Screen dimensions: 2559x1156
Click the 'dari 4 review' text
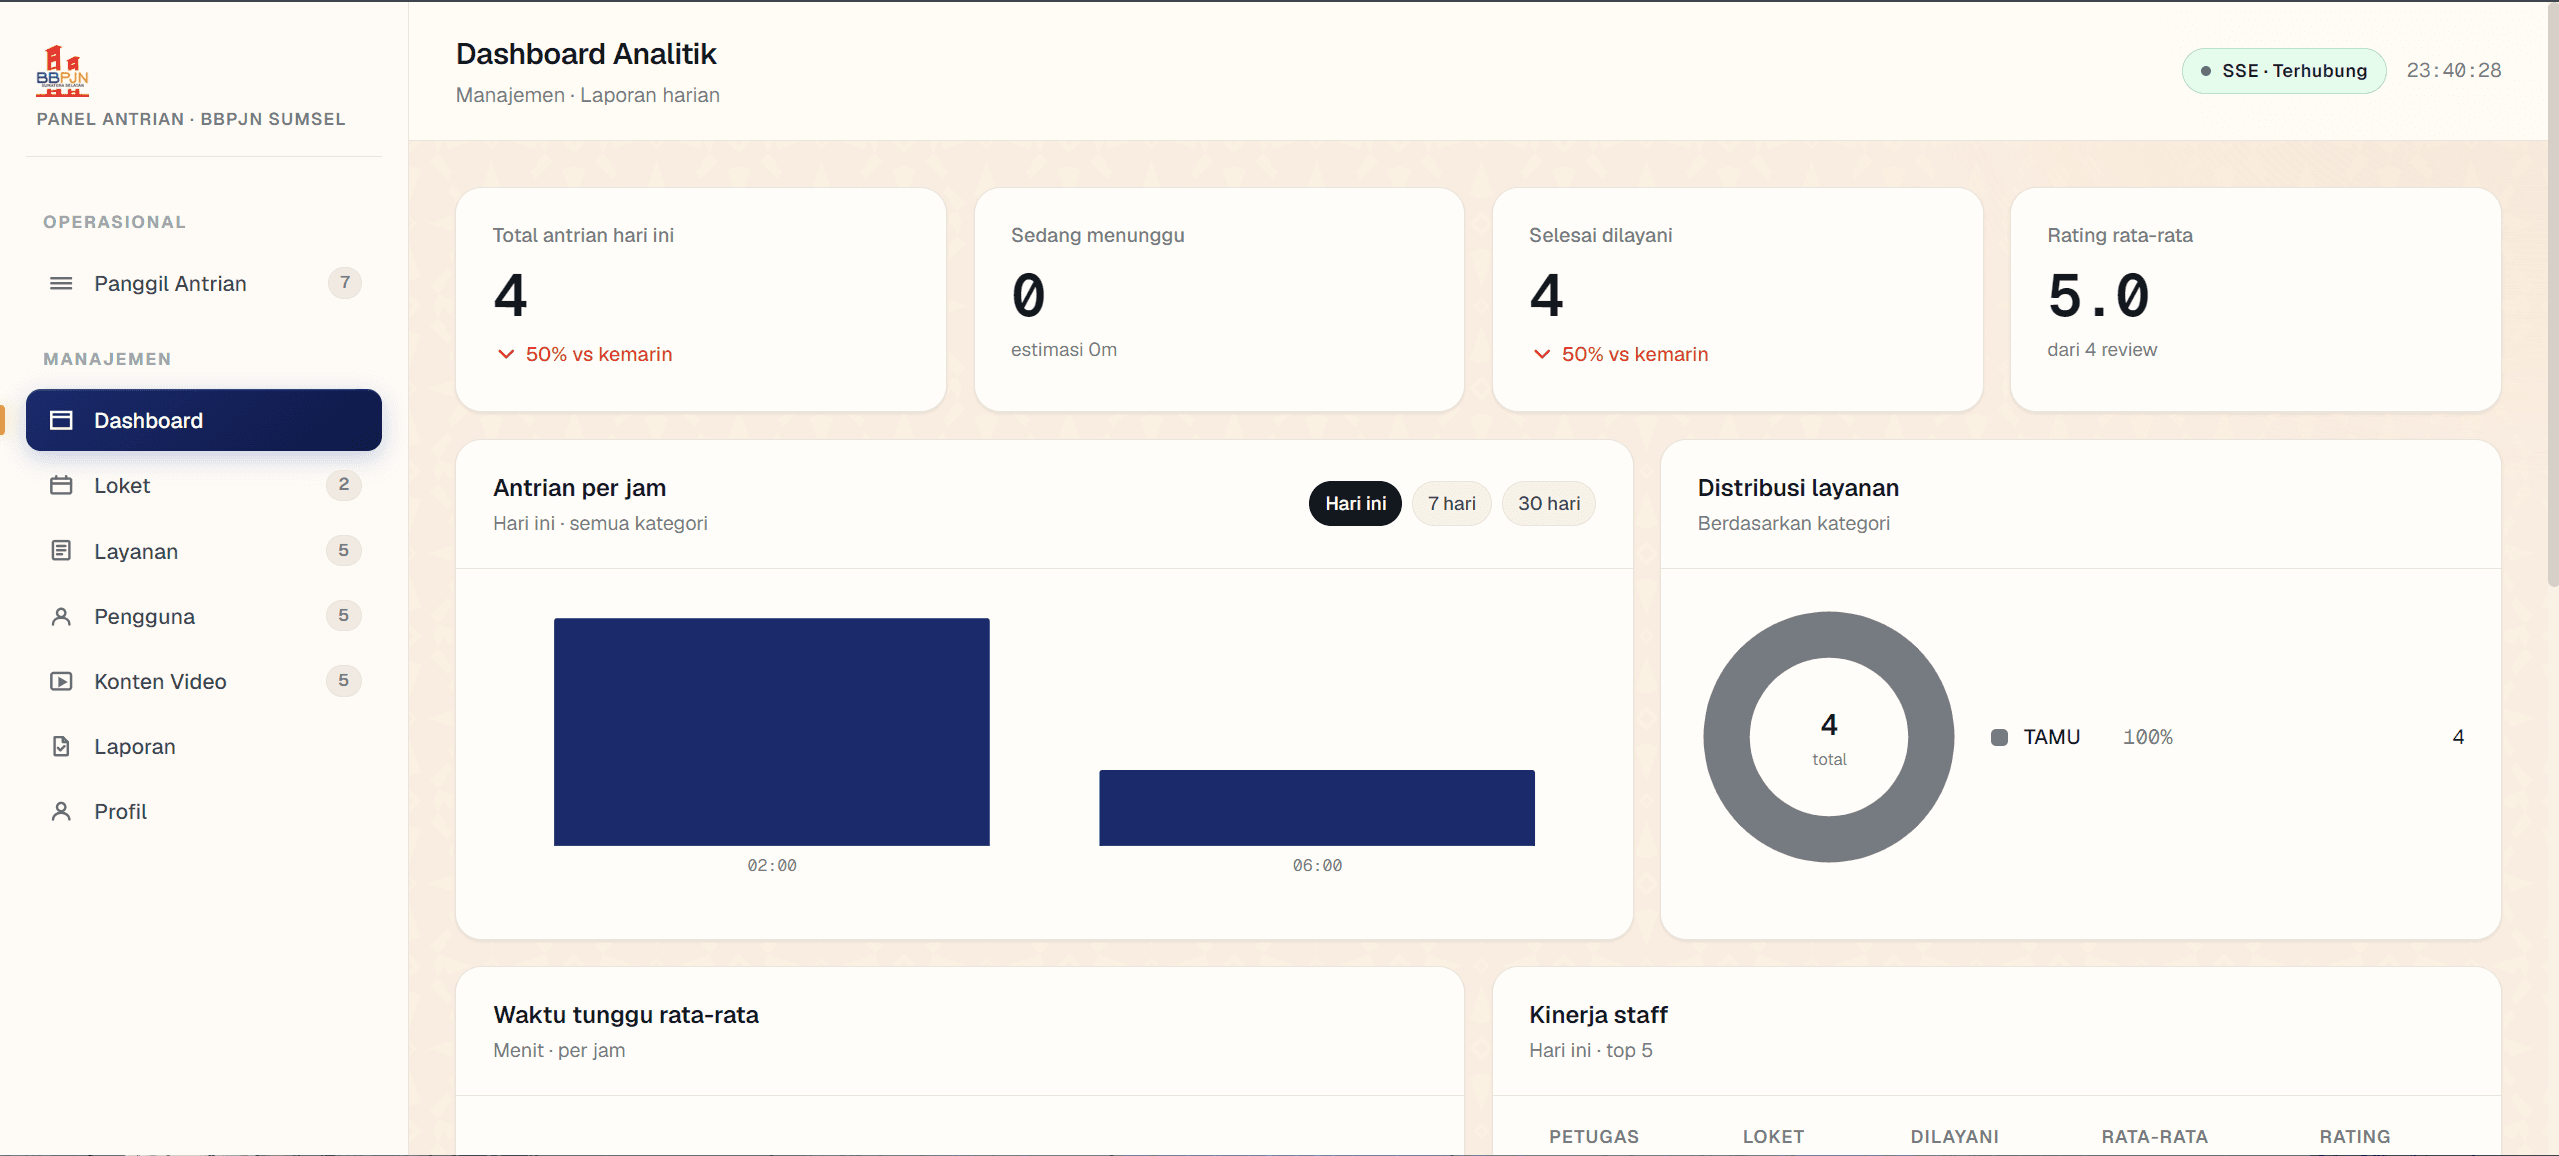pyautogui.click(x=2102, y=349)
